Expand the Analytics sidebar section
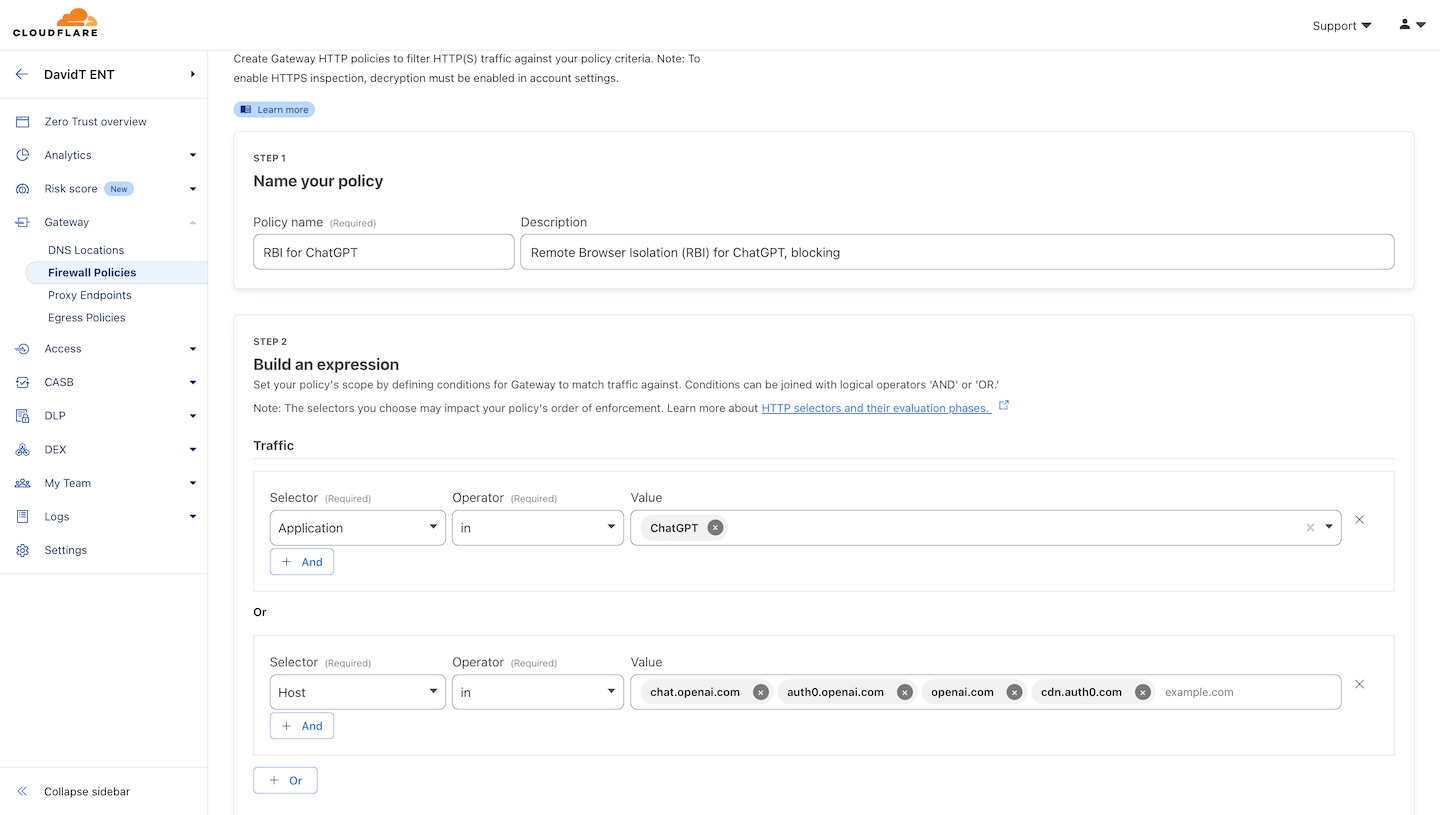This screenshot has width=1440, height=815. pyautogui.click(x=193, y=155)
